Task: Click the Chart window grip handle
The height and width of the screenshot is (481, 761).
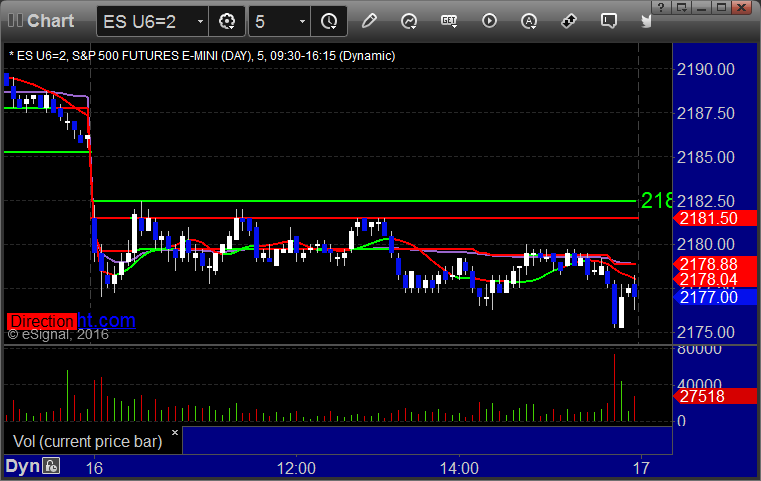Action: tap(15, 21)
